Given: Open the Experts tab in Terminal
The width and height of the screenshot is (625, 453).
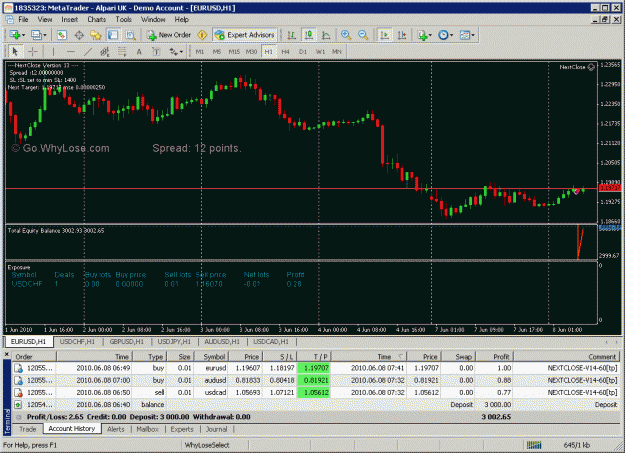Looking at the screenshot, I should pyautogui.click(x=182, y=429).
